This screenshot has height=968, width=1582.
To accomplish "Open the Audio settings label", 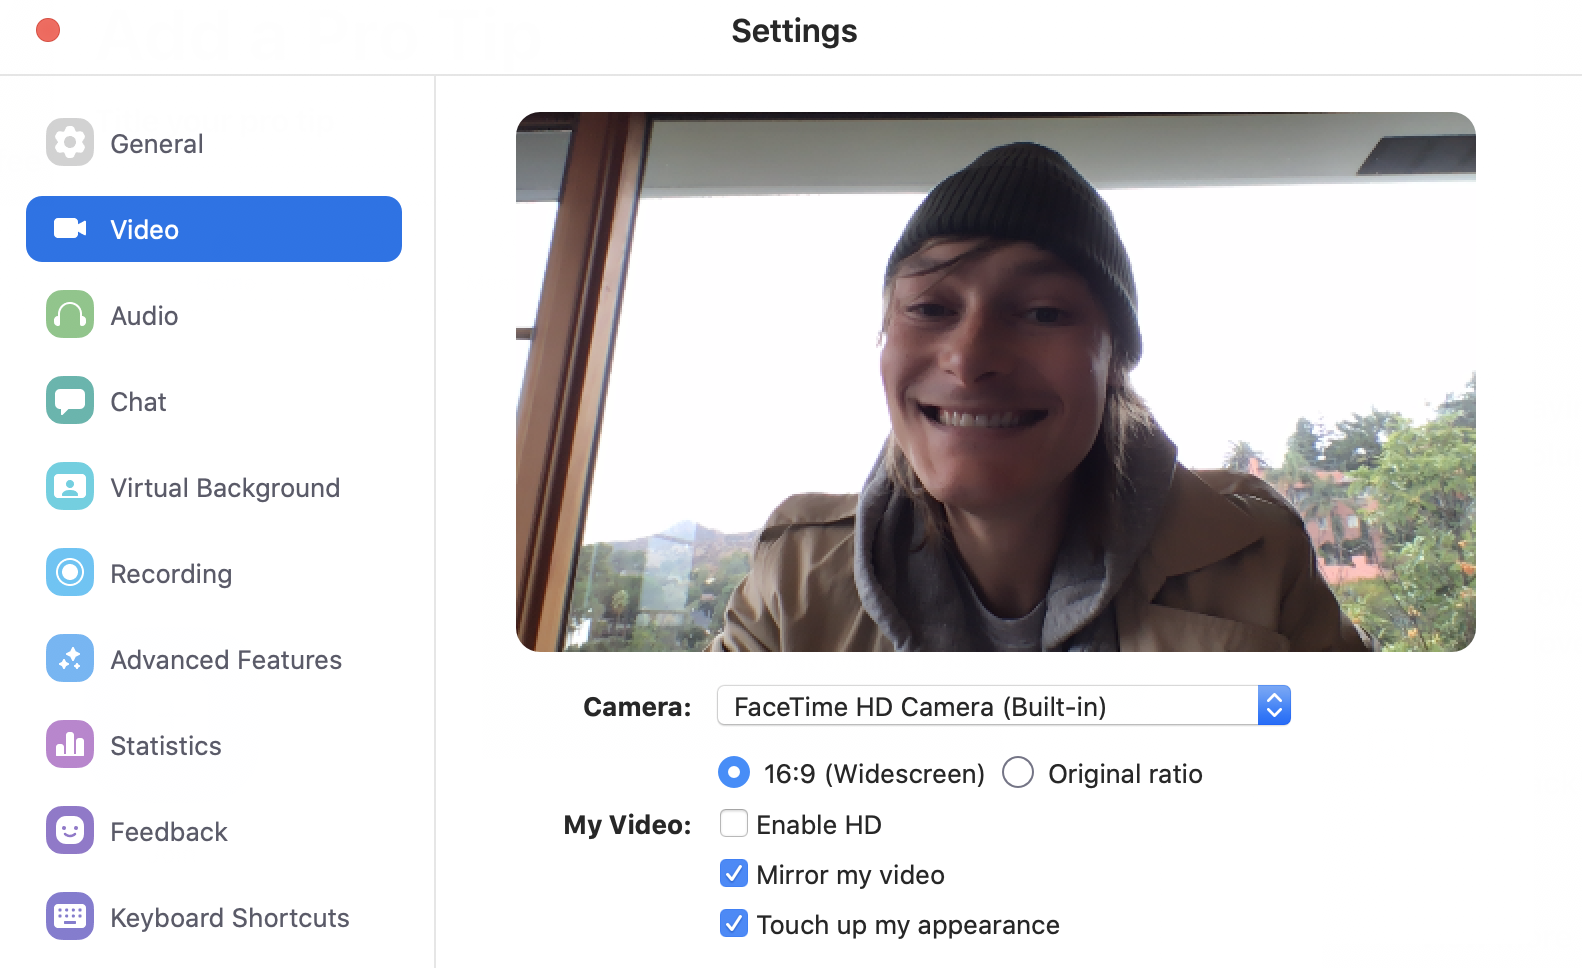I will 144,316.
